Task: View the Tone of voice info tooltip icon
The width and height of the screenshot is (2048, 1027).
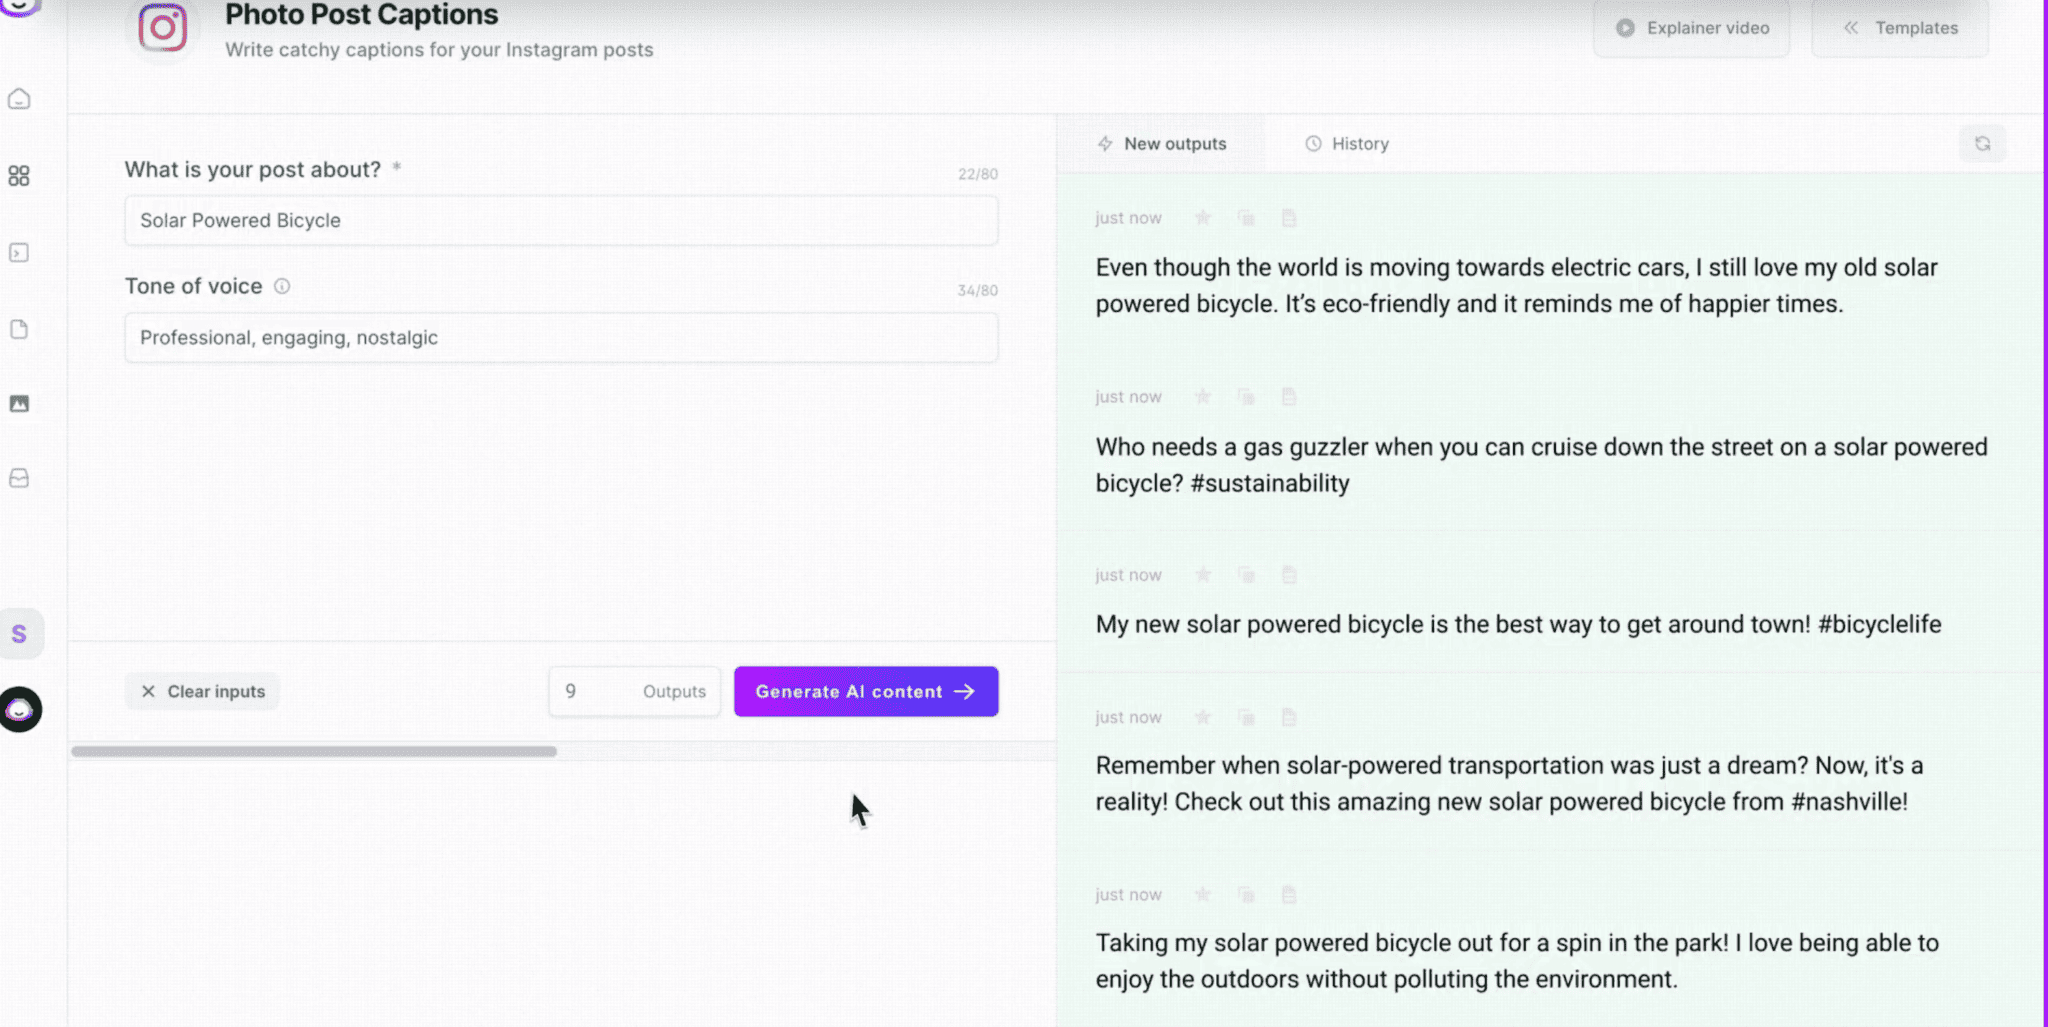Action: (283, 286)
